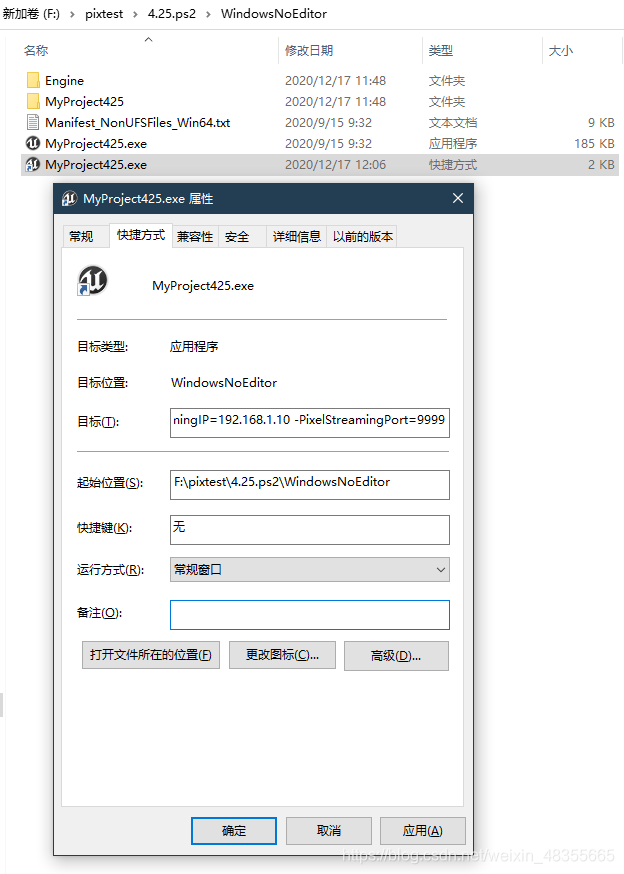The image size is (624, 874).
Task: Click the 更改图标(C)... button
Action: (x=282, y=655)
